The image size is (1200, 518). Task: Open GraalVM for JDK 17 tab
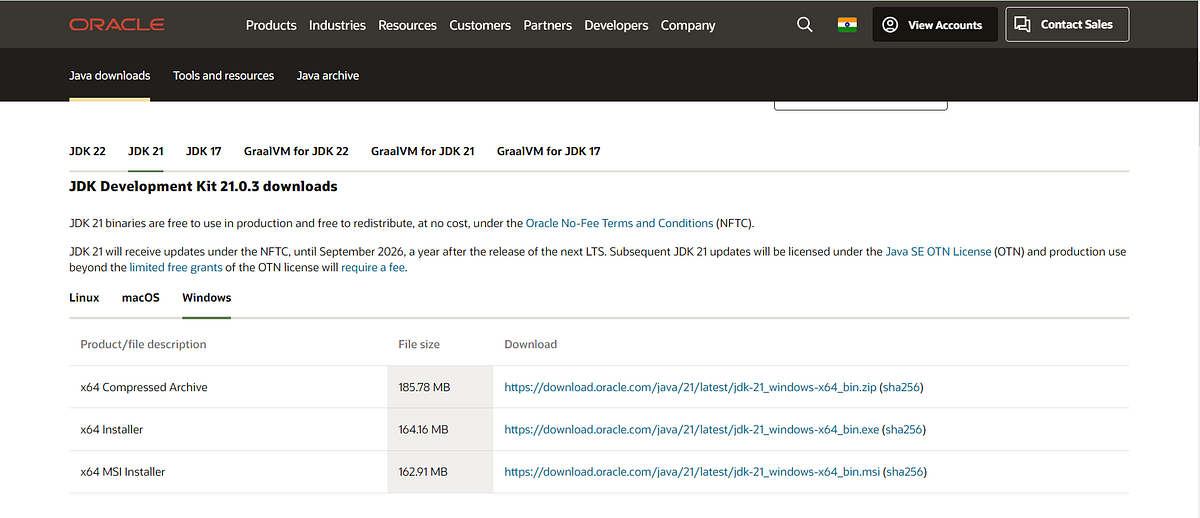coord(548,152)
